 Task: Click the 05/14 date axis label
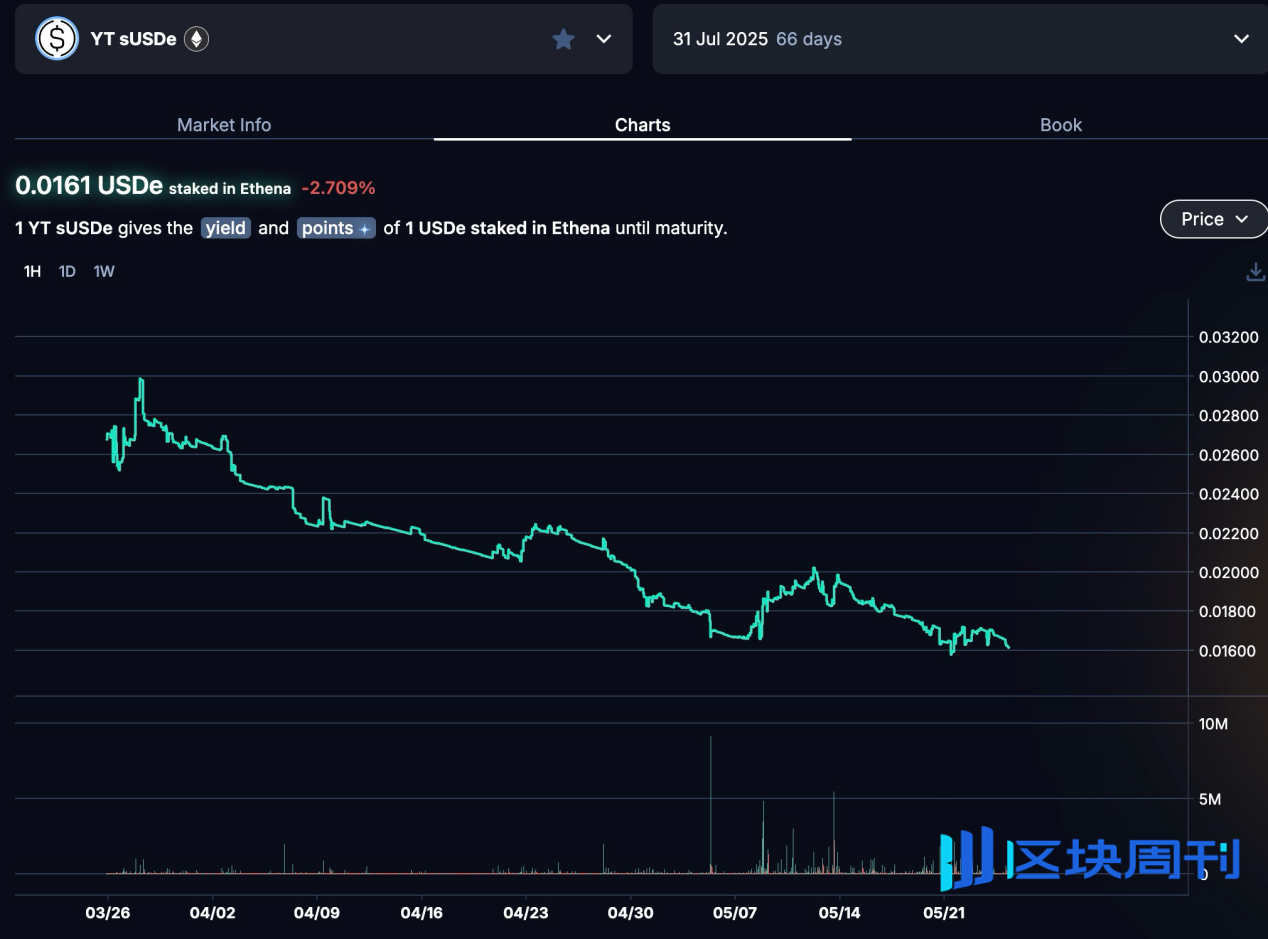pos(840,913)
